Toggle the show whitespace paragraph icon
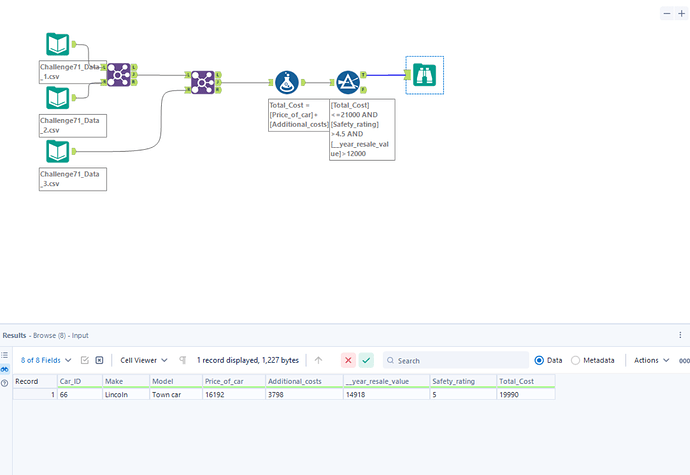The height and width of the screenshot is (475, 690). [x=183, y=360]
